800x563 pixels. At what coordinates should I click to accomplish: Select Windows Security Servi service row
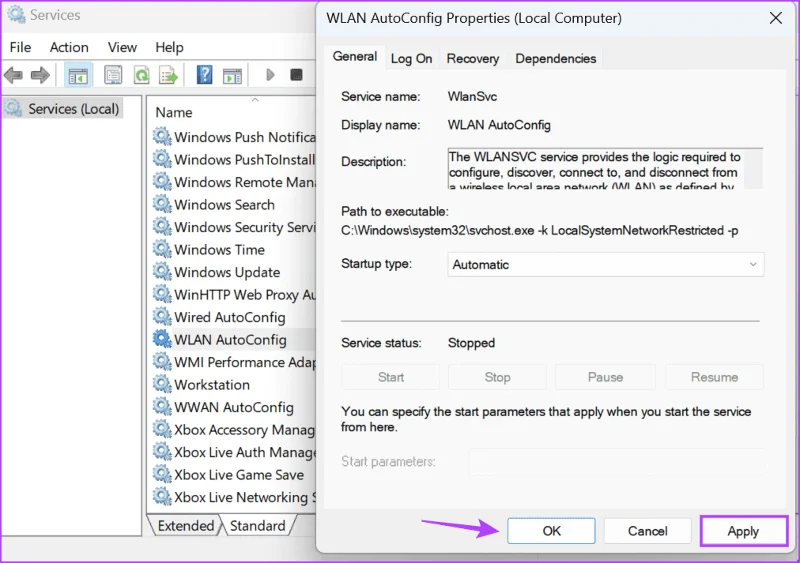[234, 227]
